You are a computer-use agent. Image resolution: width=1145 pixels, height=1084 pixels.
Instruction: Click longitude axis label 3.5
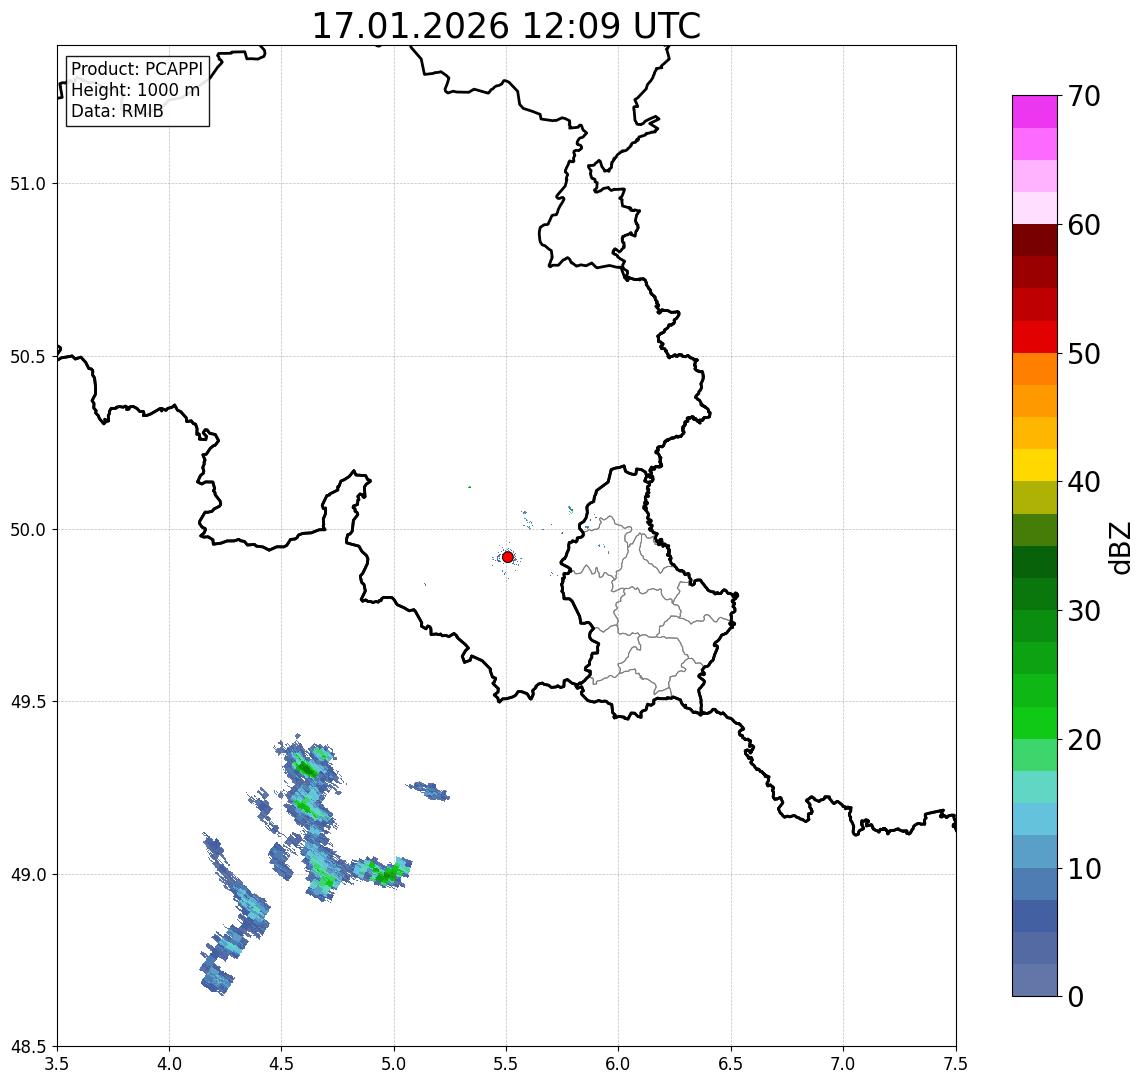tap(57, 1064)
